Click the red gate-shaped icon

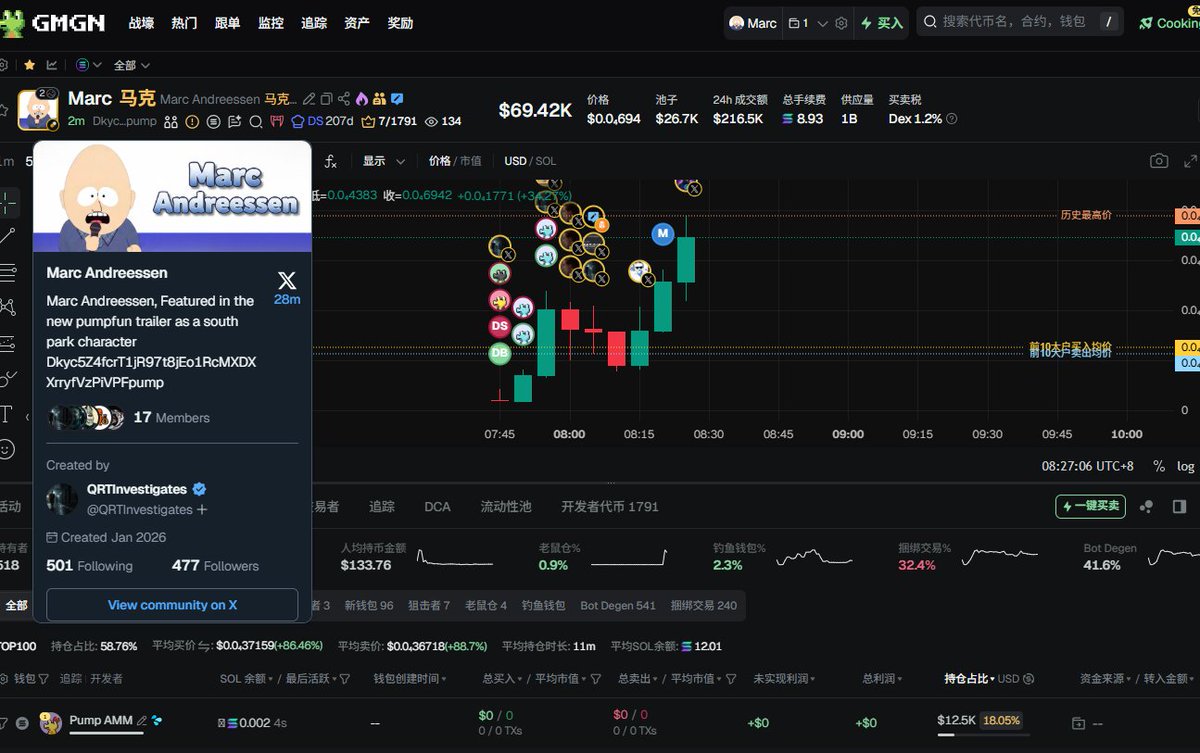coord(276,122)
